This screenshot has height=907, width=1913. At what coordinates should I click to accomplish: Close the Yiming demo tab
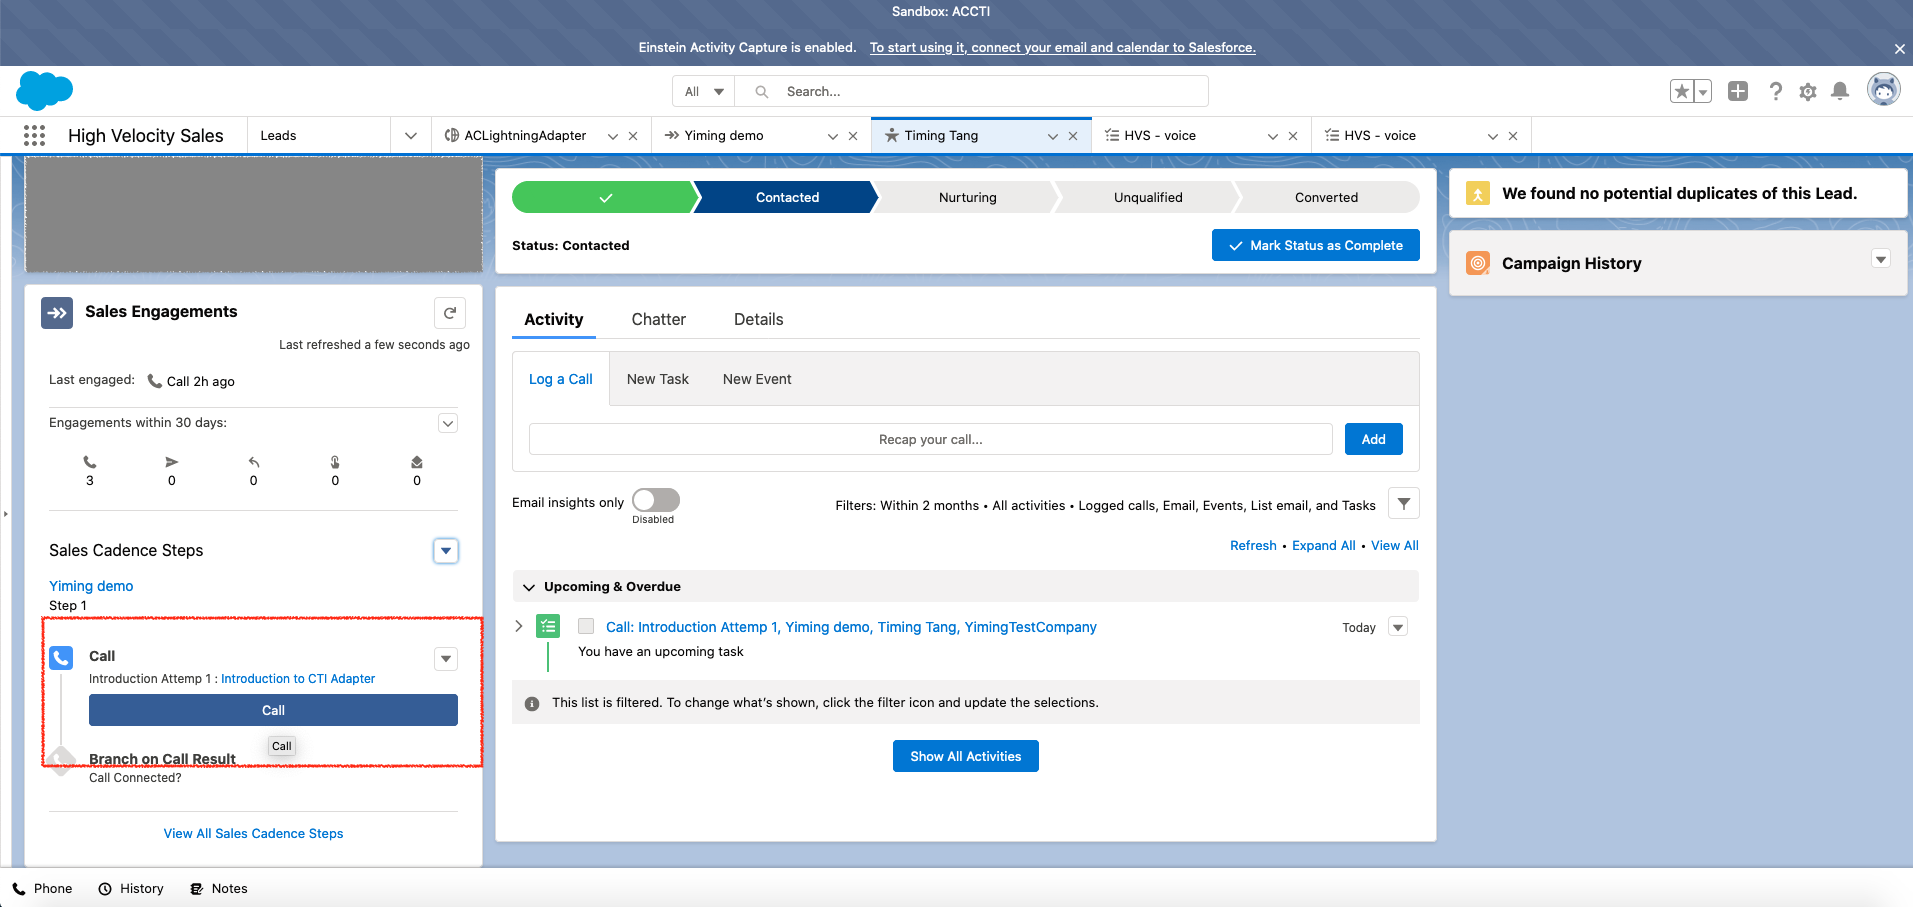(x=853, y=136)
